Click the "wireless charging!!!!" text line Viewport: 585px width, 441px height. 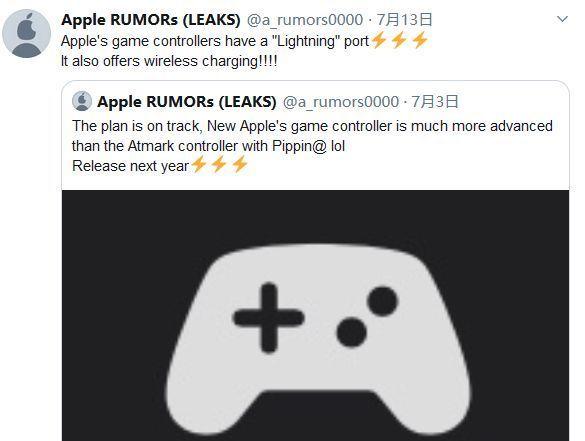pos(169,61)
